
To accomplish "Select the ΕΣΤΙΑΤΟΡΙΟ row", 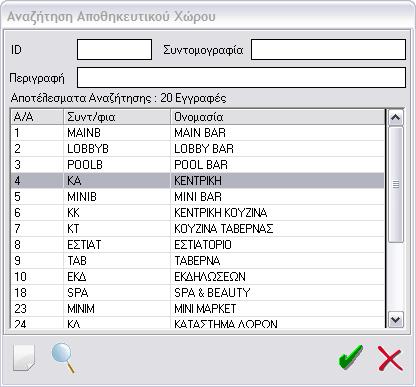I will coord(197,245).
